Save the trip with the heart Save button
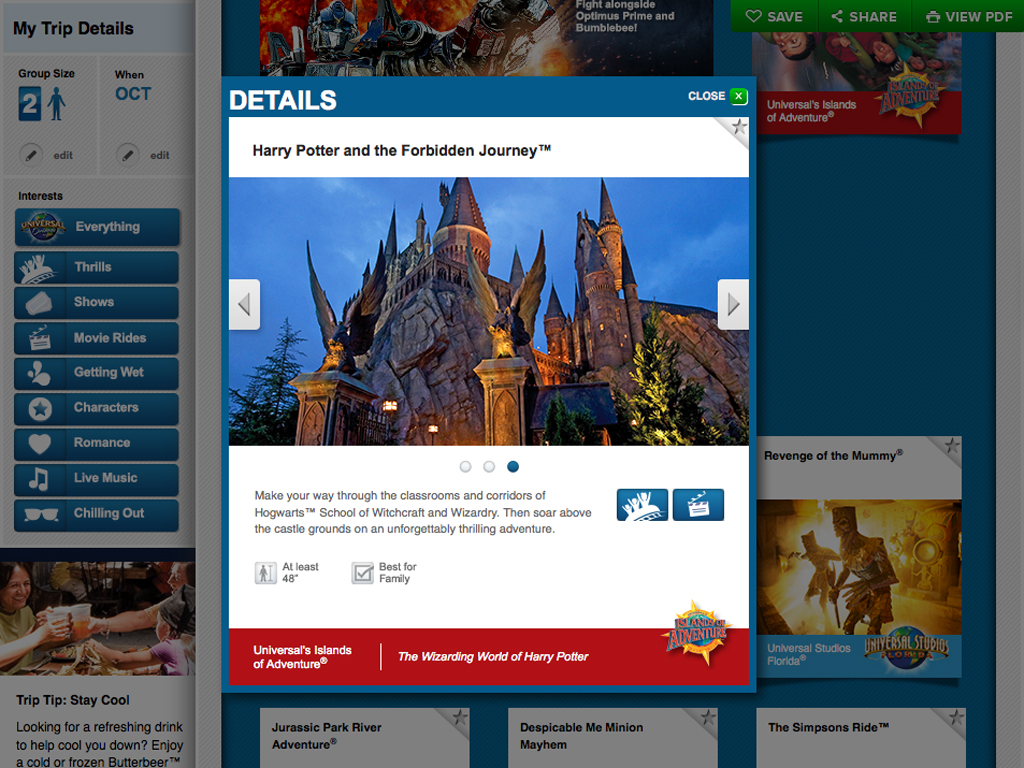This screenshot has width=1024, height=768. (x=774, y=16)
